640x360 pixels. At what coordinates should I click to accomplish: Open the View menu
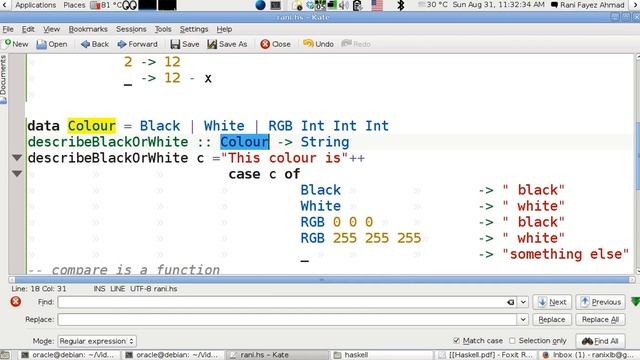[51, 29]
